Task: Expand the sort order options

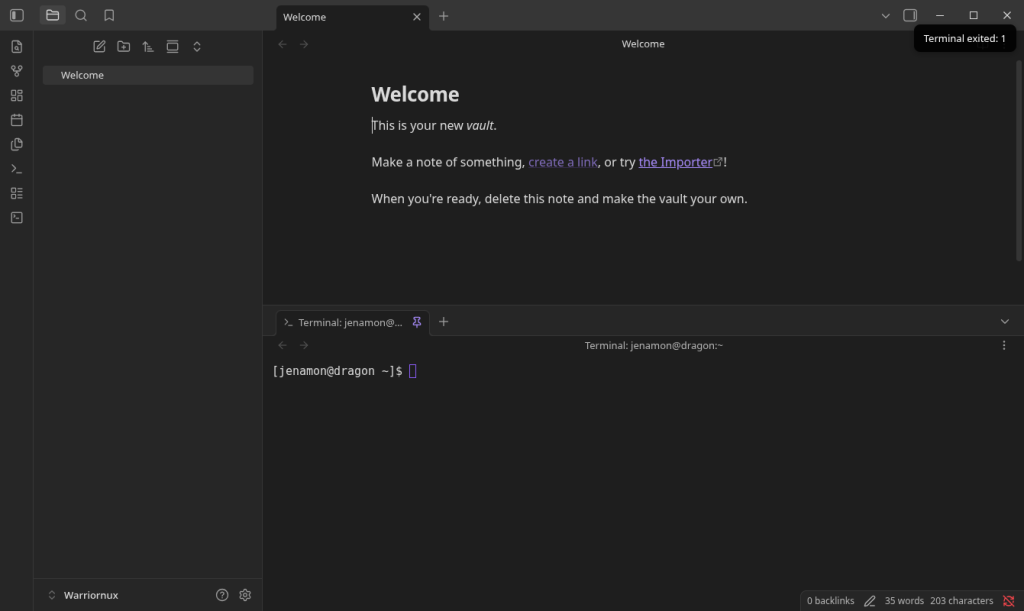Action: point(148,46)
